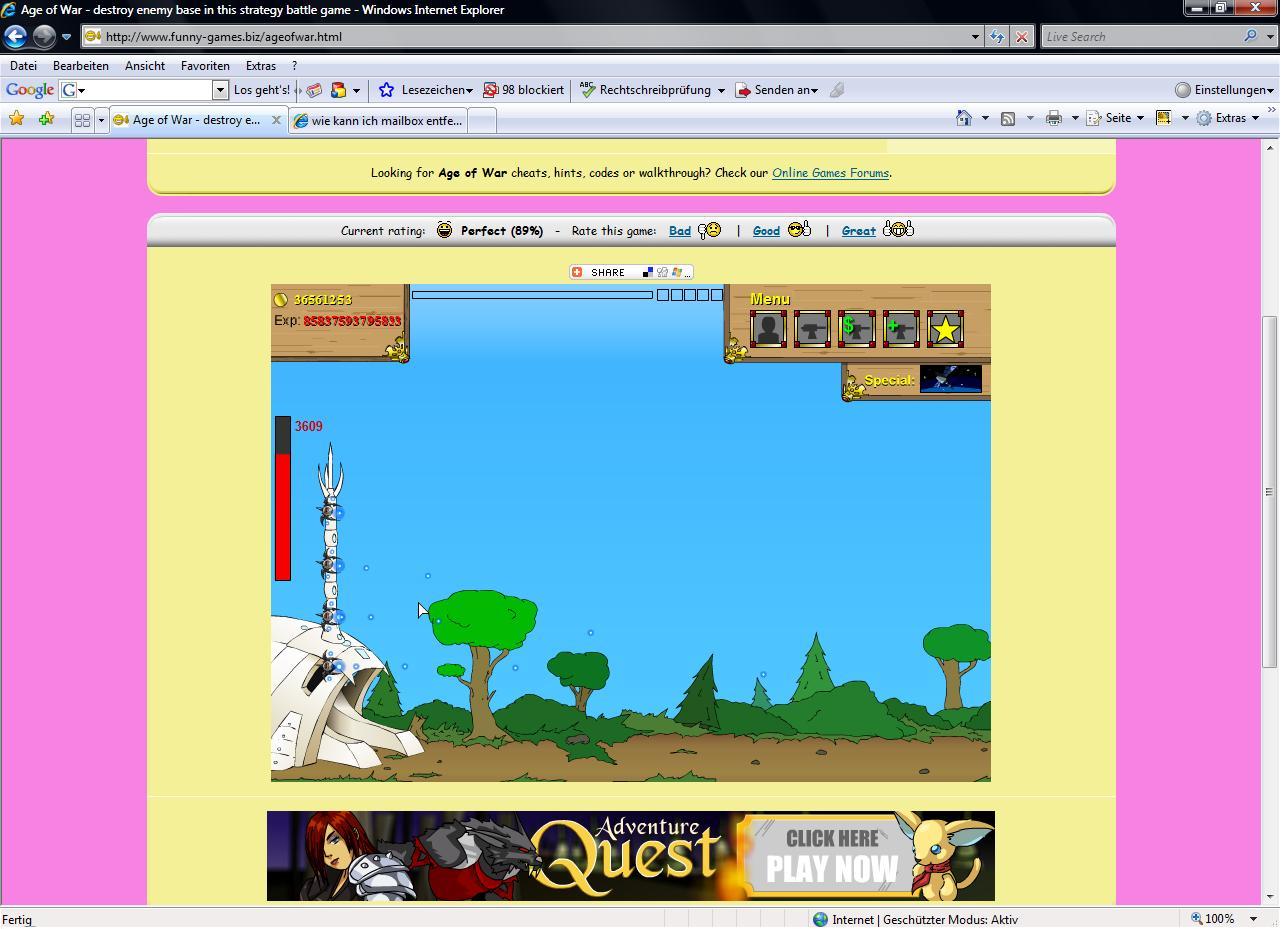Close the Age of War tab
1283x929 pixels.
pos(277,120)
